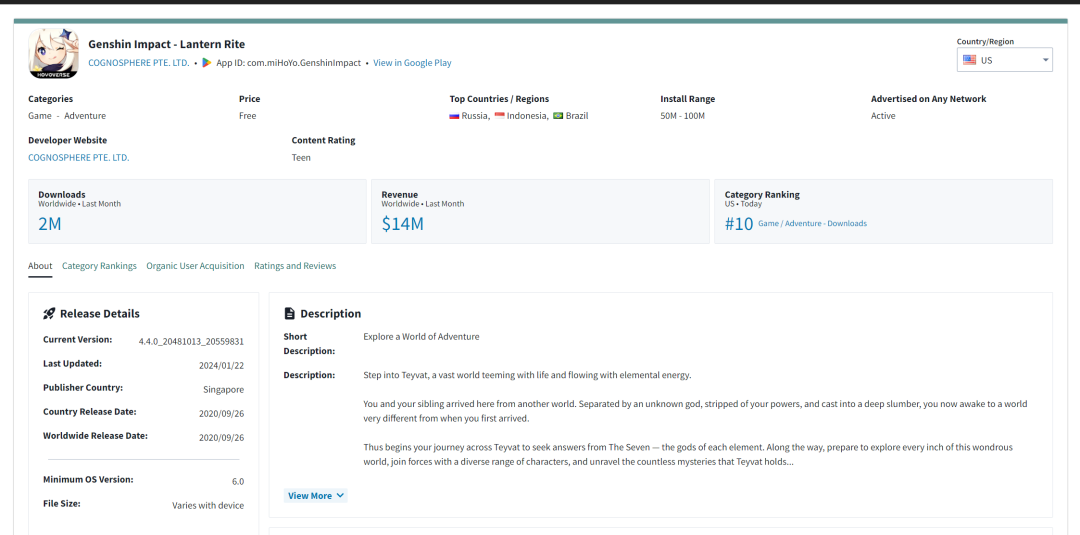
Task: Open the Organic User Acquisition tab
Action: point(195,266)
